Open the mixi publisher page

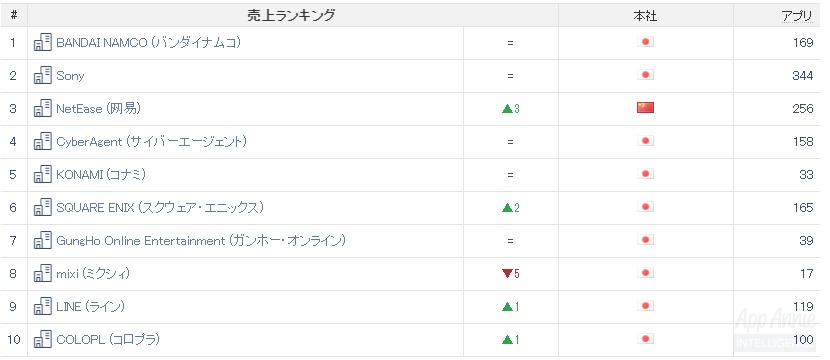coord(93,274)
